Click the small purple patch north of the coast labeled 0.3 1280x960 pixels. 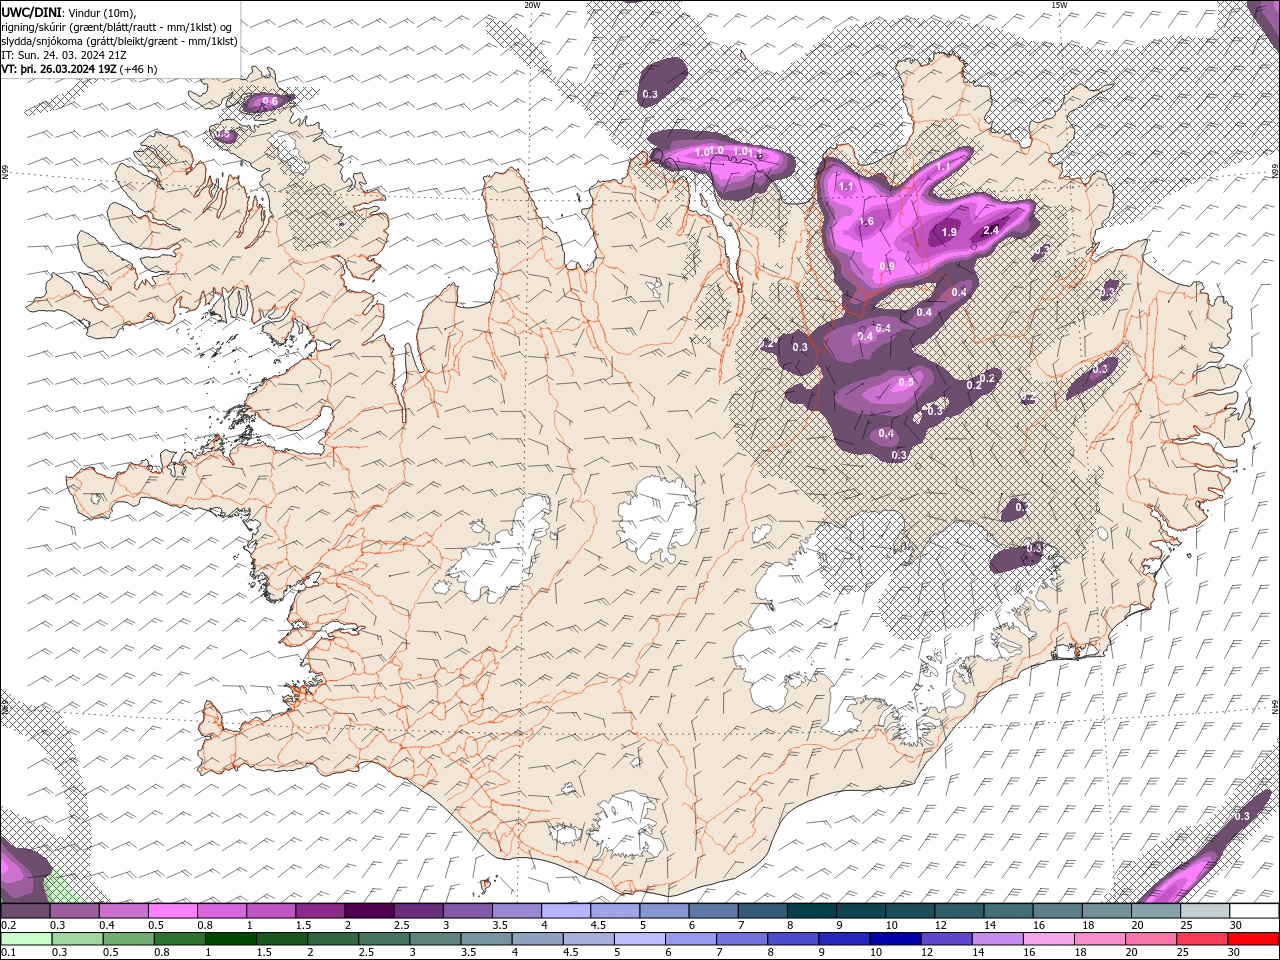[661, 82]
